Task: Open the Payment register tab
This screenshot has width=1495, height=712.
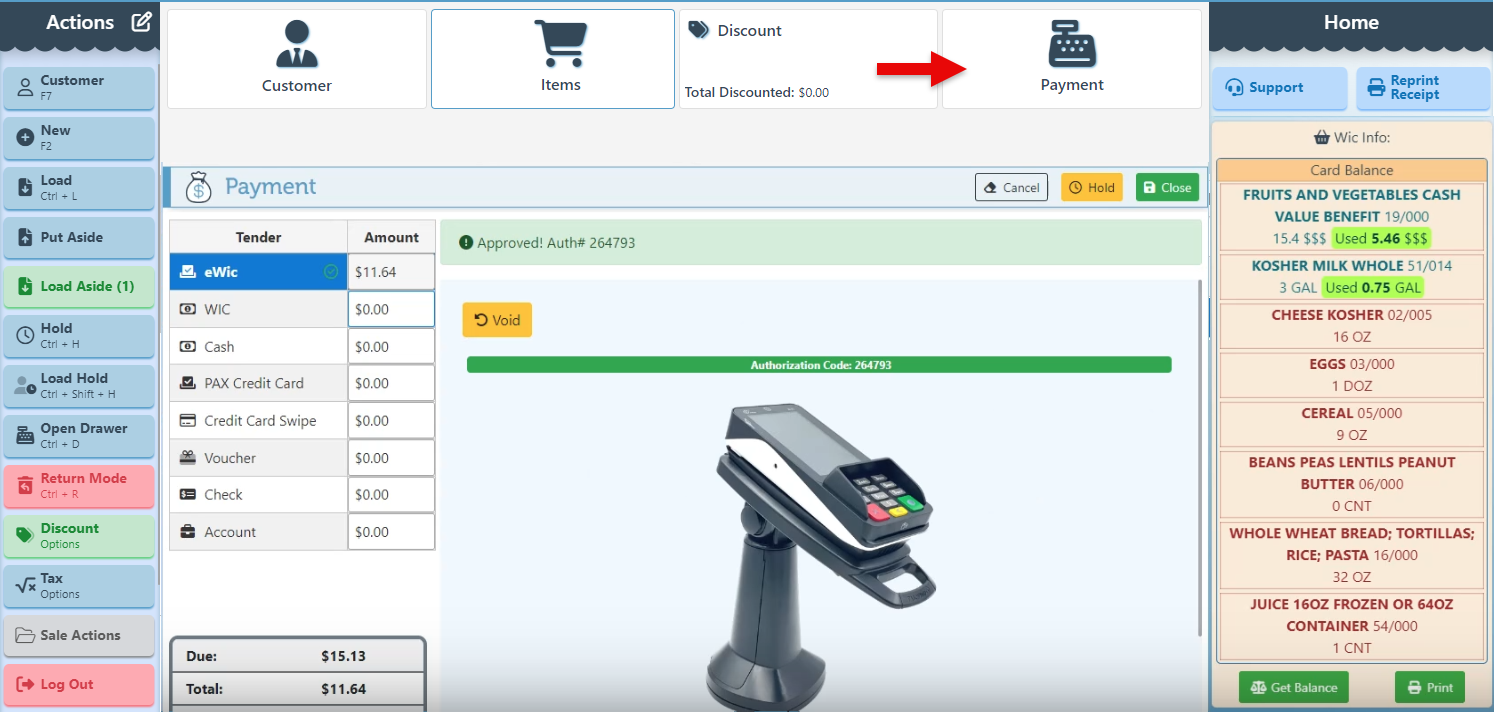Action: (x=1071, y=59)
